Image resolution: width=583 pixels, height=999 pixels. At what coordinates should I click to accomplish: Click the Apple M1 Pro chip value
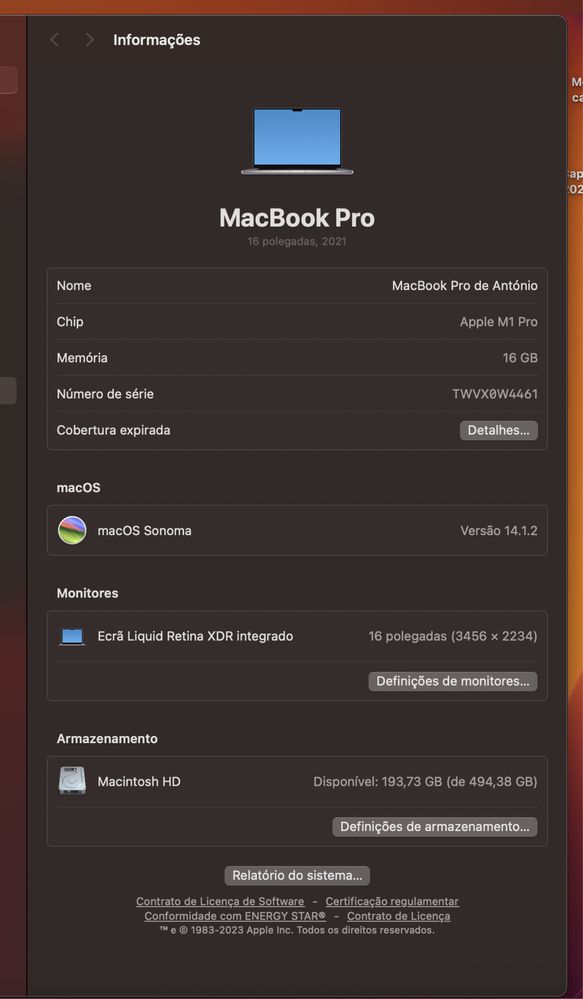498,322
